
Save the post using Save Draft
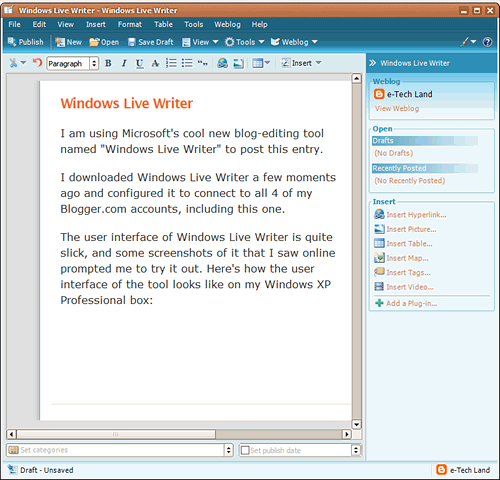pyautogui.click(x=151, y=42)
